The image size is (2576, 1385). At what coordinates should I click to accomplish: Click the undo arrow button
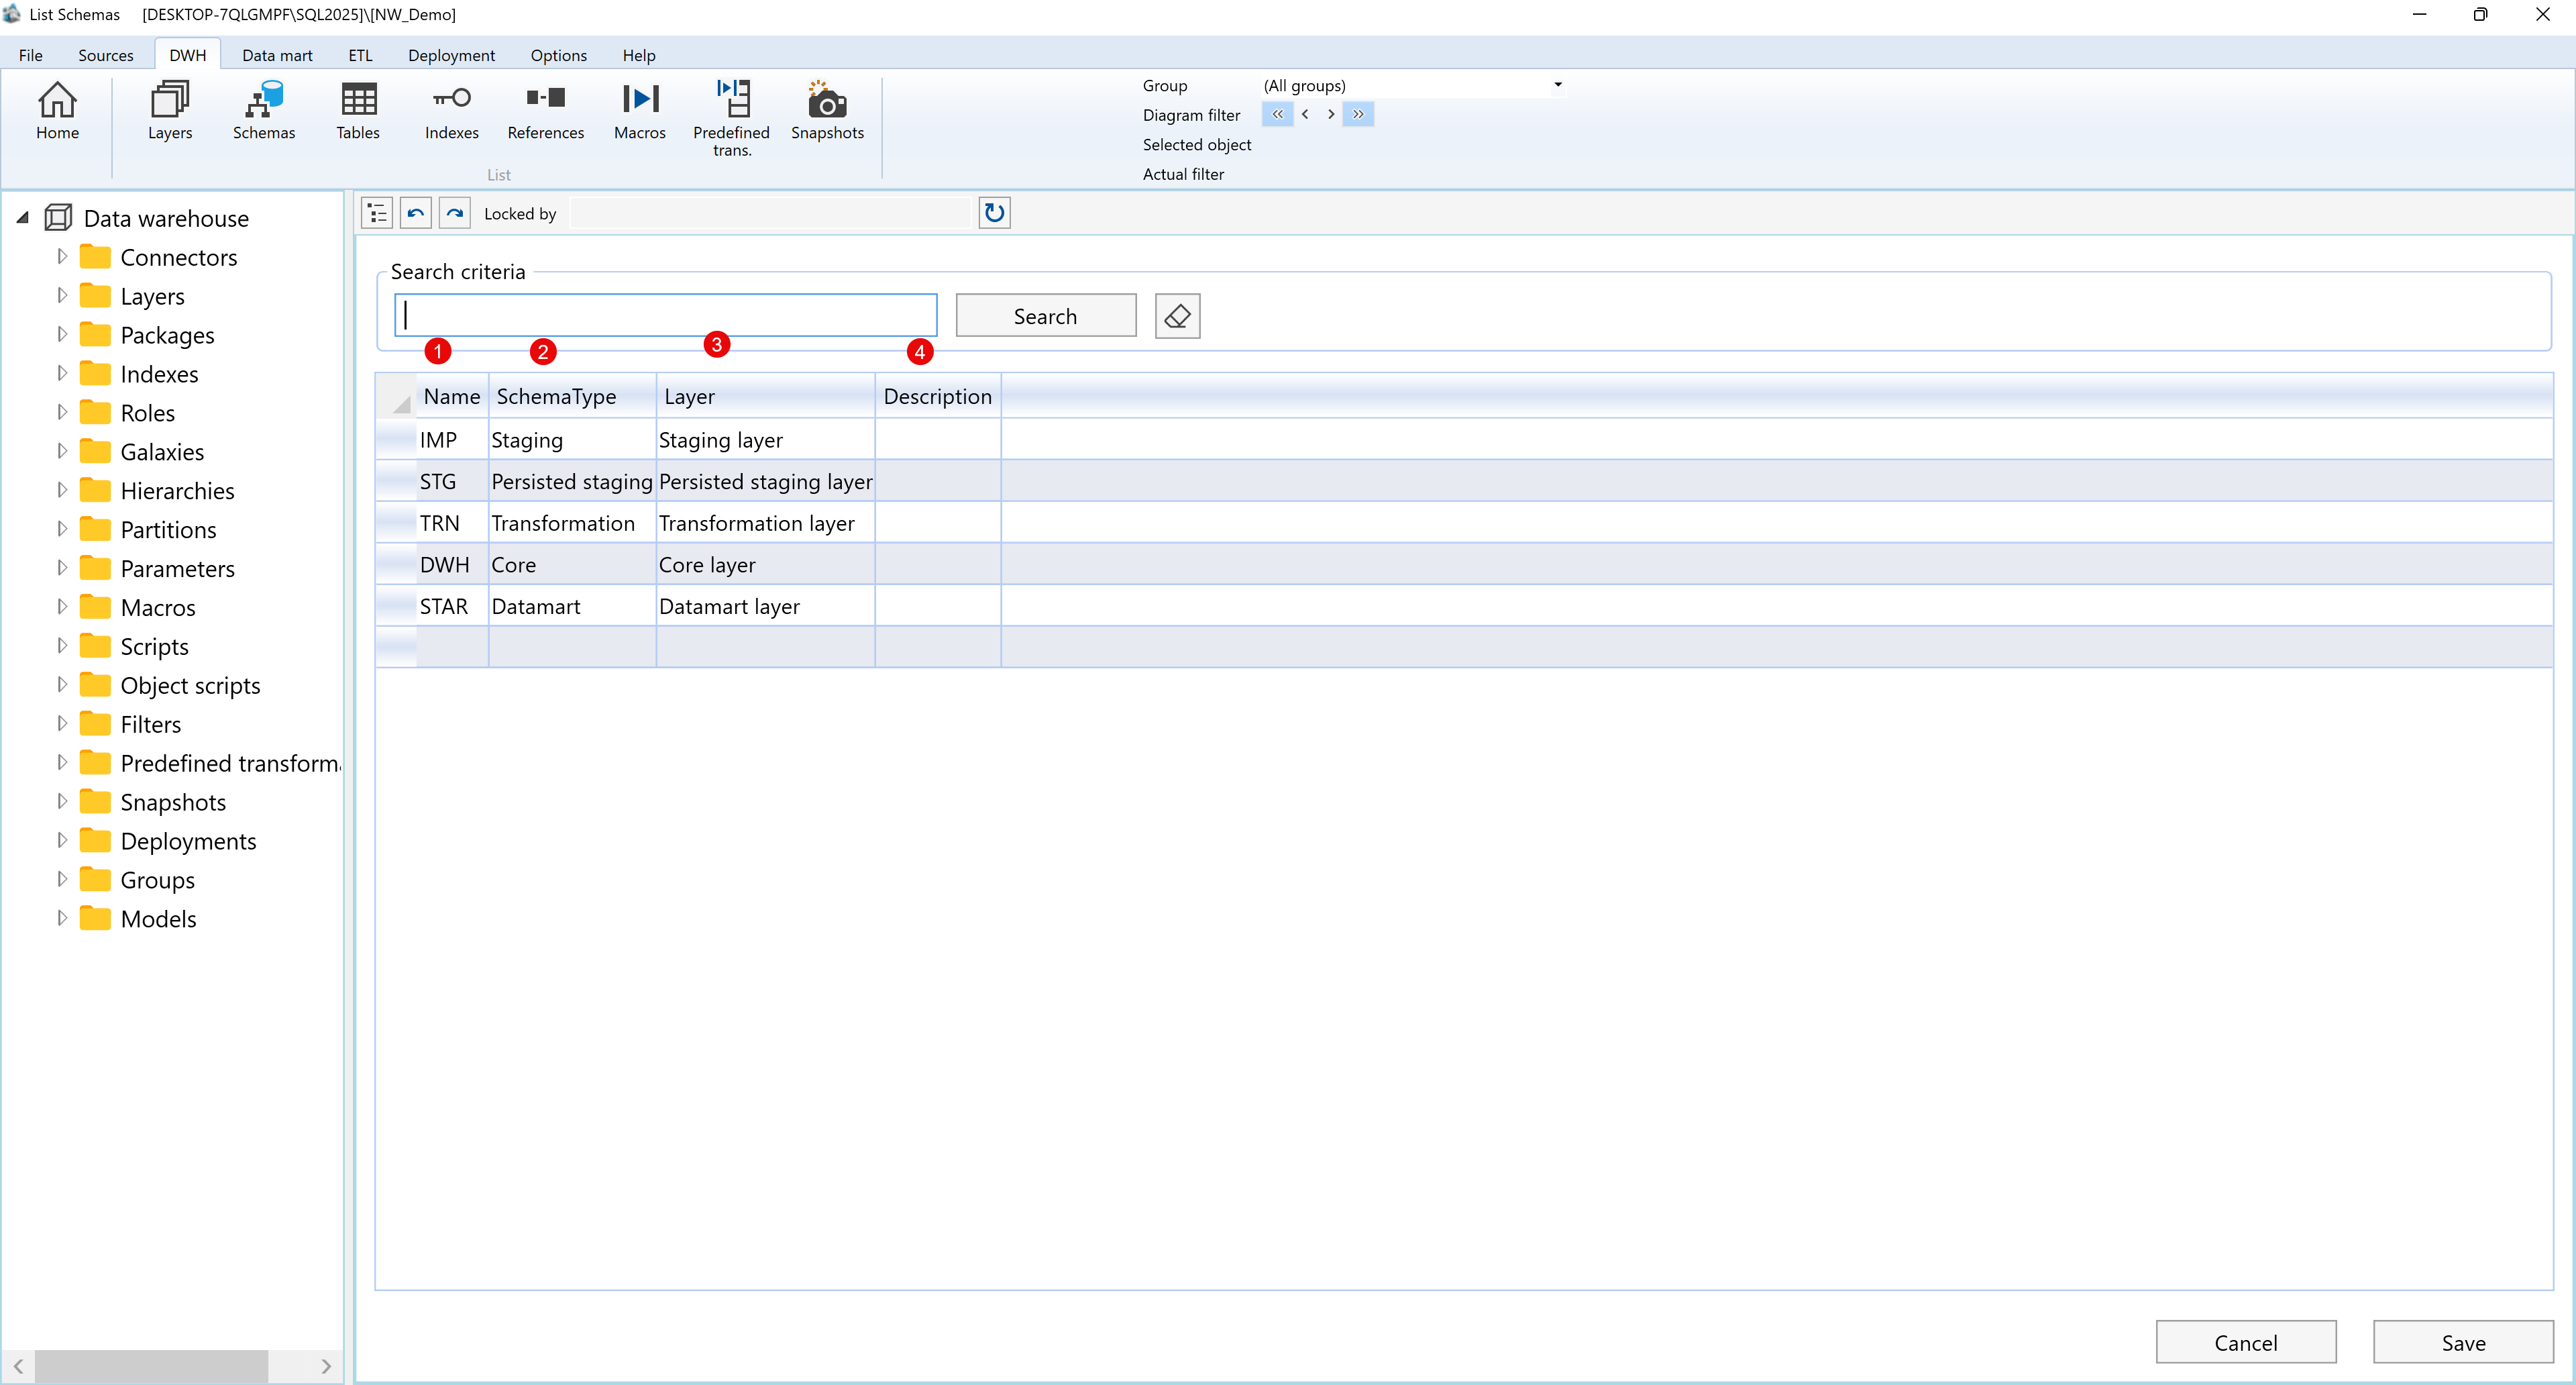click(x=415, y=212)
